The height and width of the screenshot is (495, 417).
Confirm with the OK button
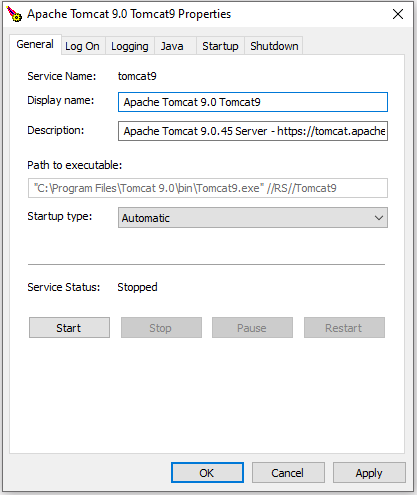point(207,473)
